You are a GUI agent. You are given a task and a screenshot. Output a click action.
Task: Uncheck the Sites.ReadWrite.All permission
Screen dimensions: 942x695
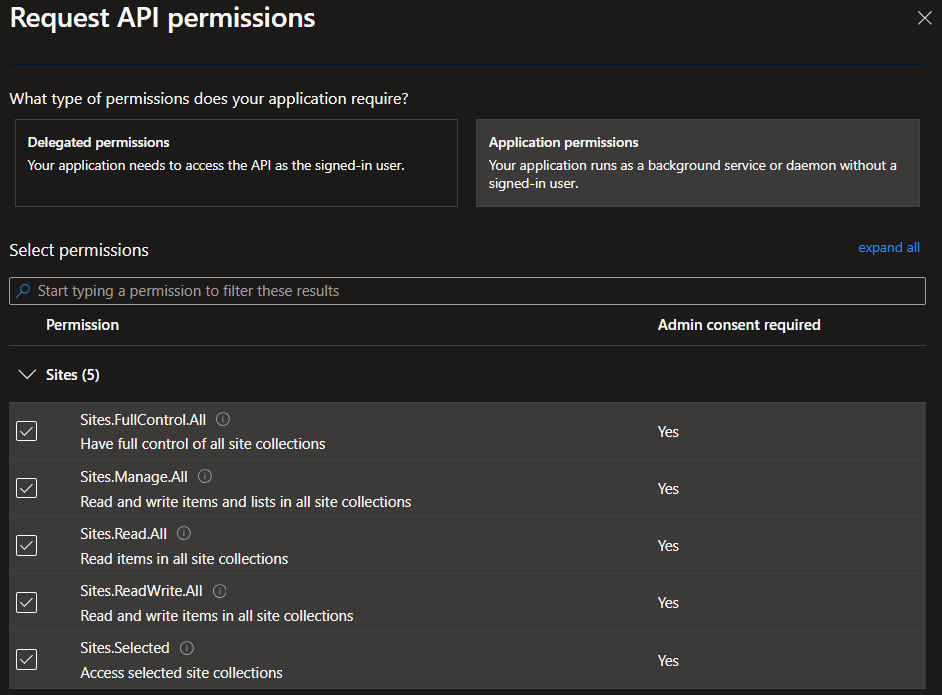coord(27,602)
